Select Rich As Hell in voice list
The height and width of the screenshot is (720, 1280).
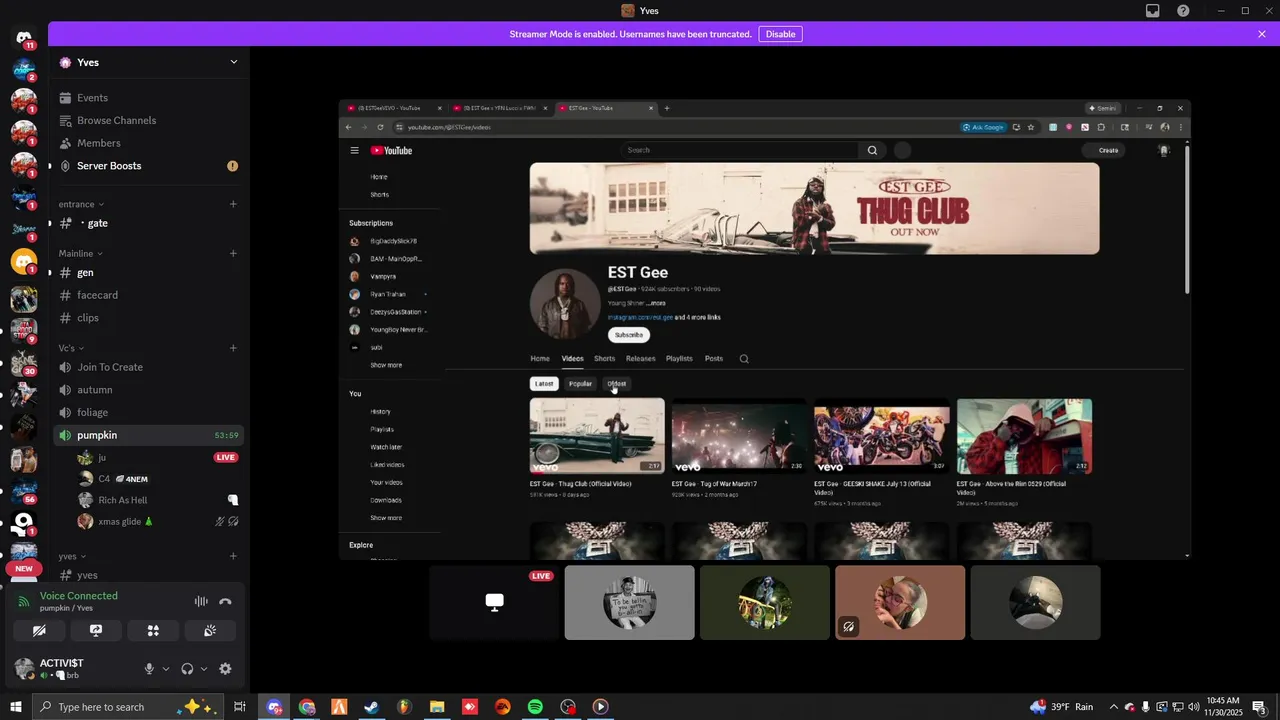click(159, 500)
